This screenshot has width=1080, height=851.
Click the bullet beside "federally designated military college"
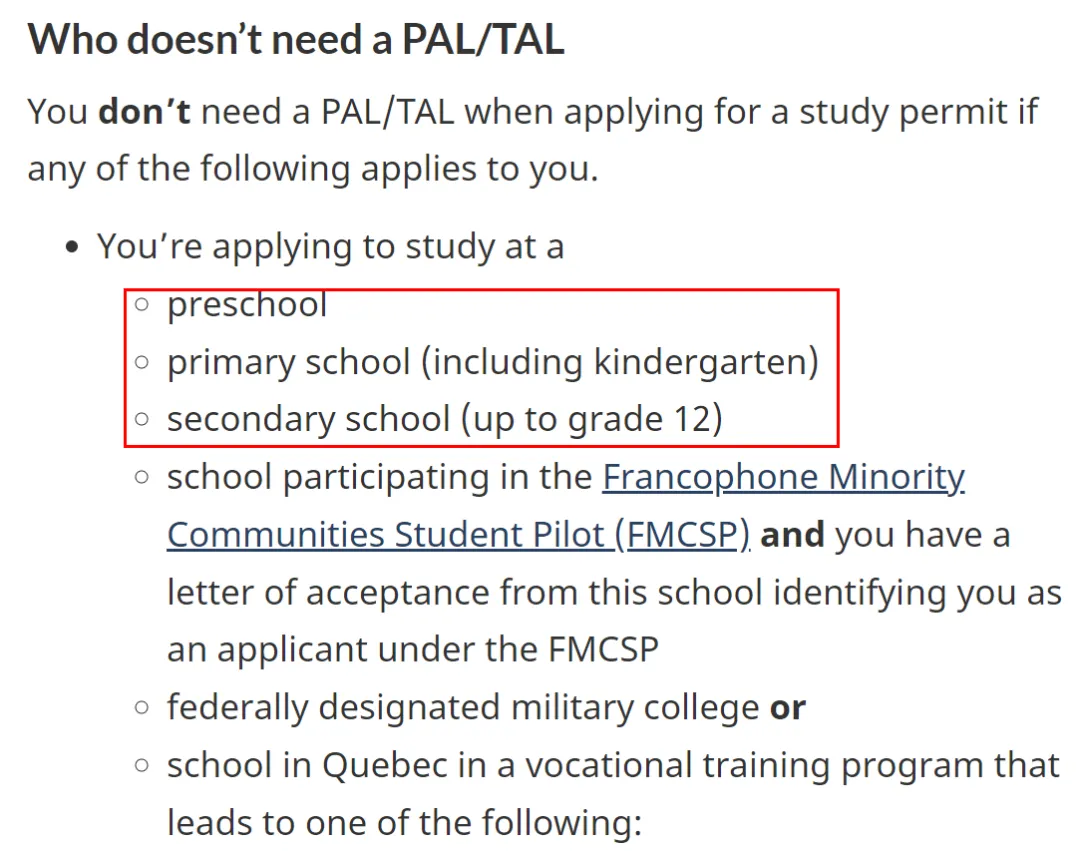[142, 708]
